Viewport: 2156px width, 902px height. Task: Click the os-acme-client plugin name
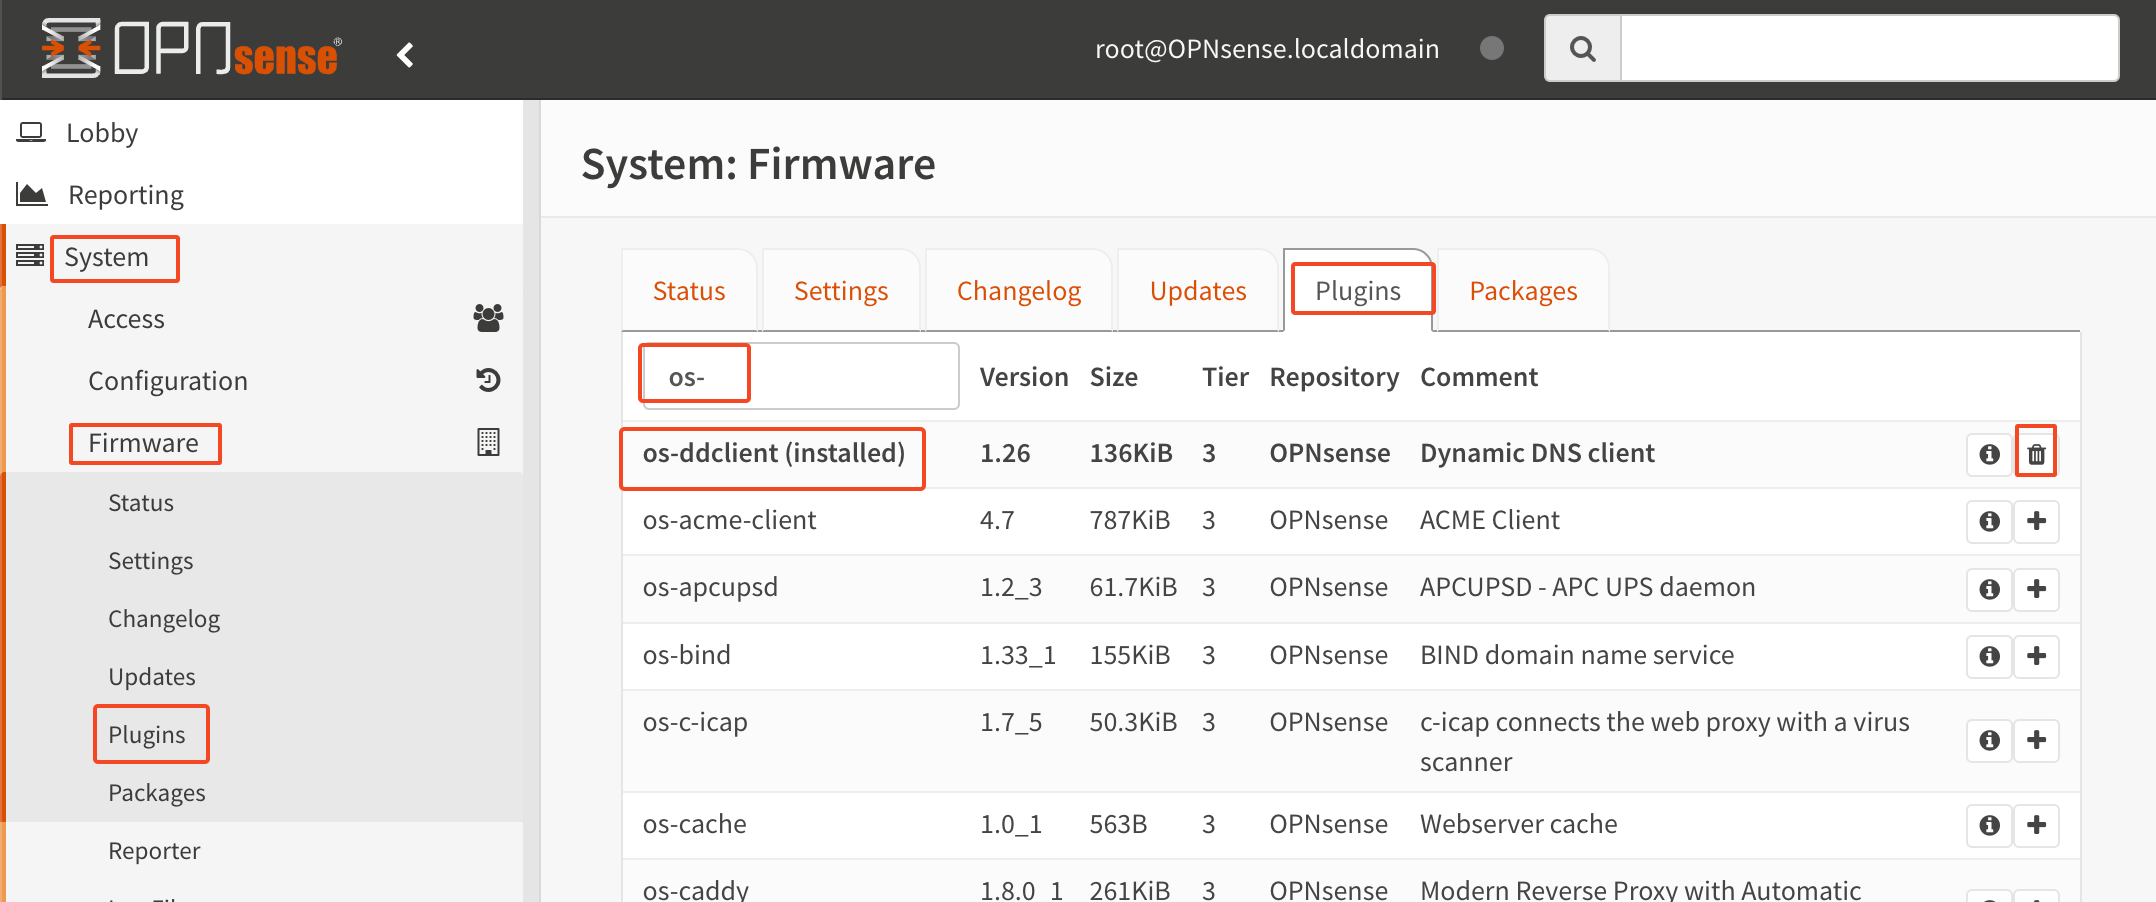(729, 520)
